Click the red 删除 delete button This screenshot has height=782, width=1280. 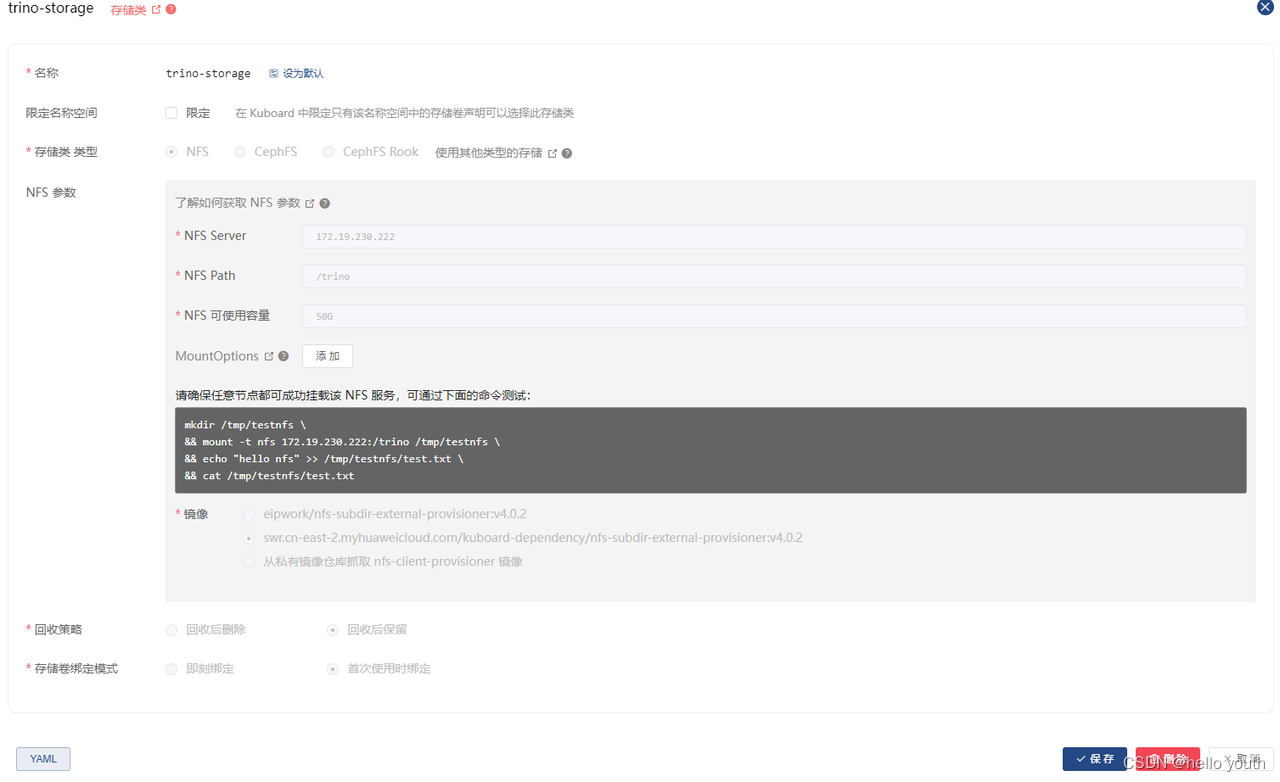tap(1167, 759)
